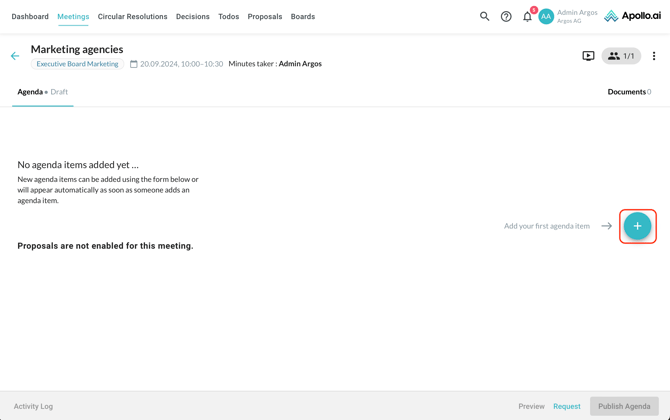Viewport: 670px width, 420px height.
Task: Click the AA user avatar
Action: click(x=546, y=16)
